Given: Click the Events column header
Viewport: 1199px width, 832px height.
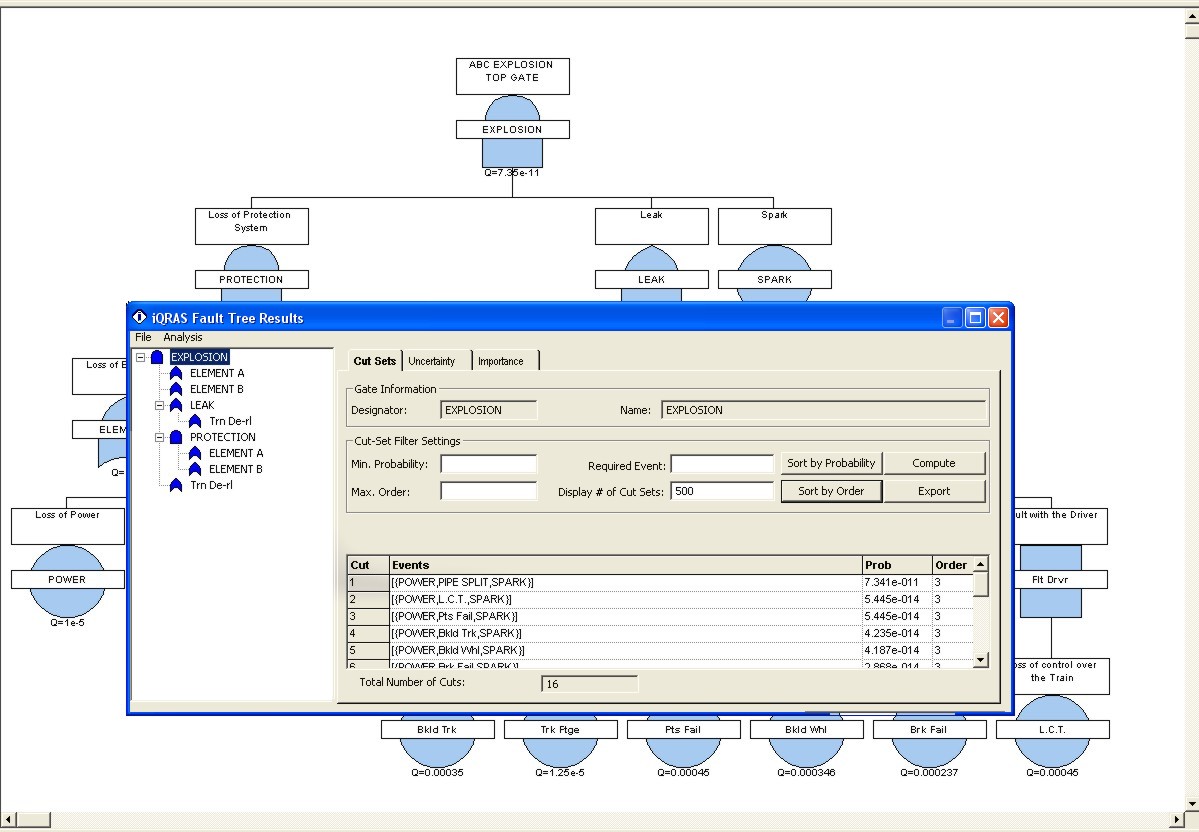Looking at the screenshot, I should (625, 565).
